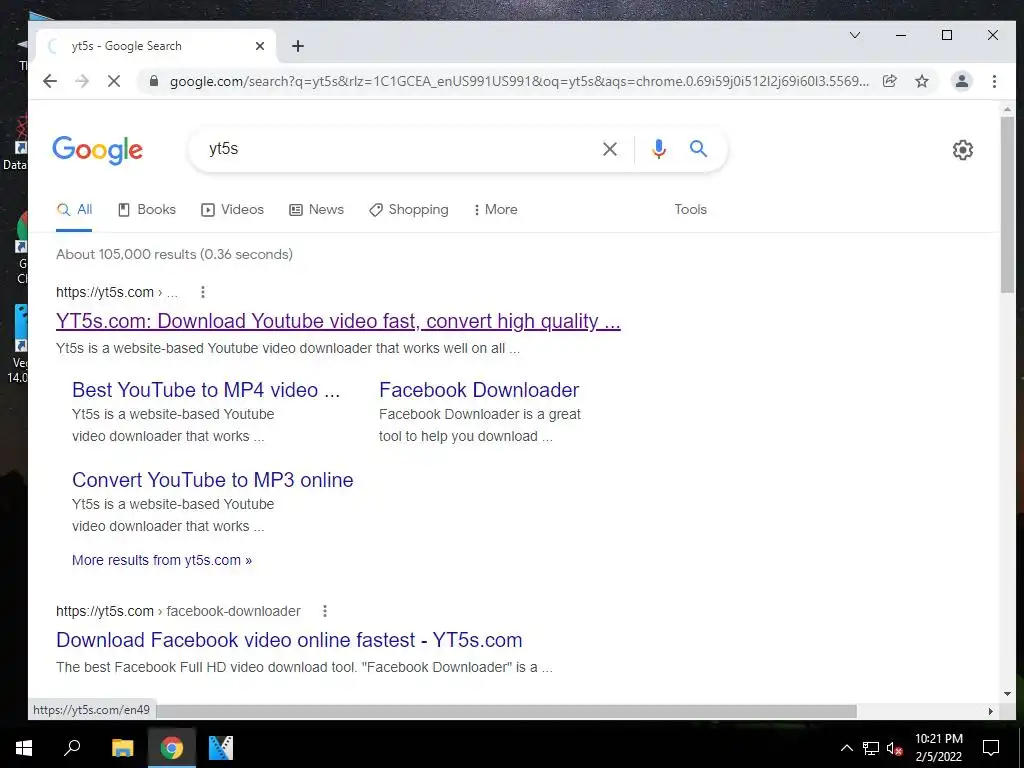Open the Facebook Downloader sitelink
The image size is (1024, 768).
(479, 390)
